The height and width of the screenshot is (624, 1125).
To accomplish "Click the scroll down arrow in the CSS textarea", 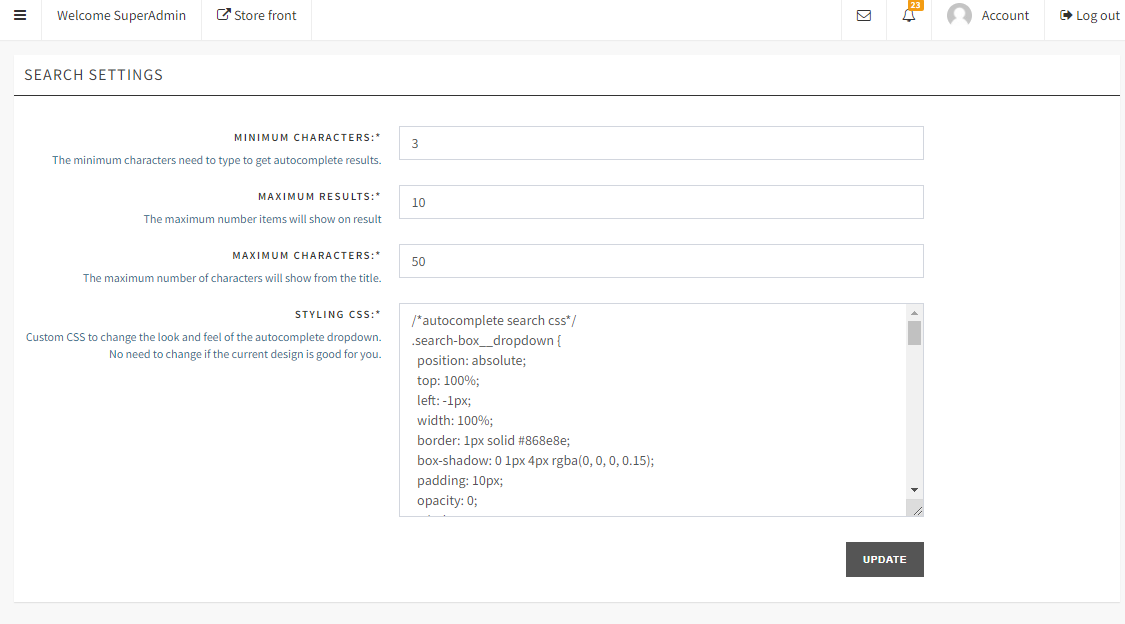I will (914, 489).
